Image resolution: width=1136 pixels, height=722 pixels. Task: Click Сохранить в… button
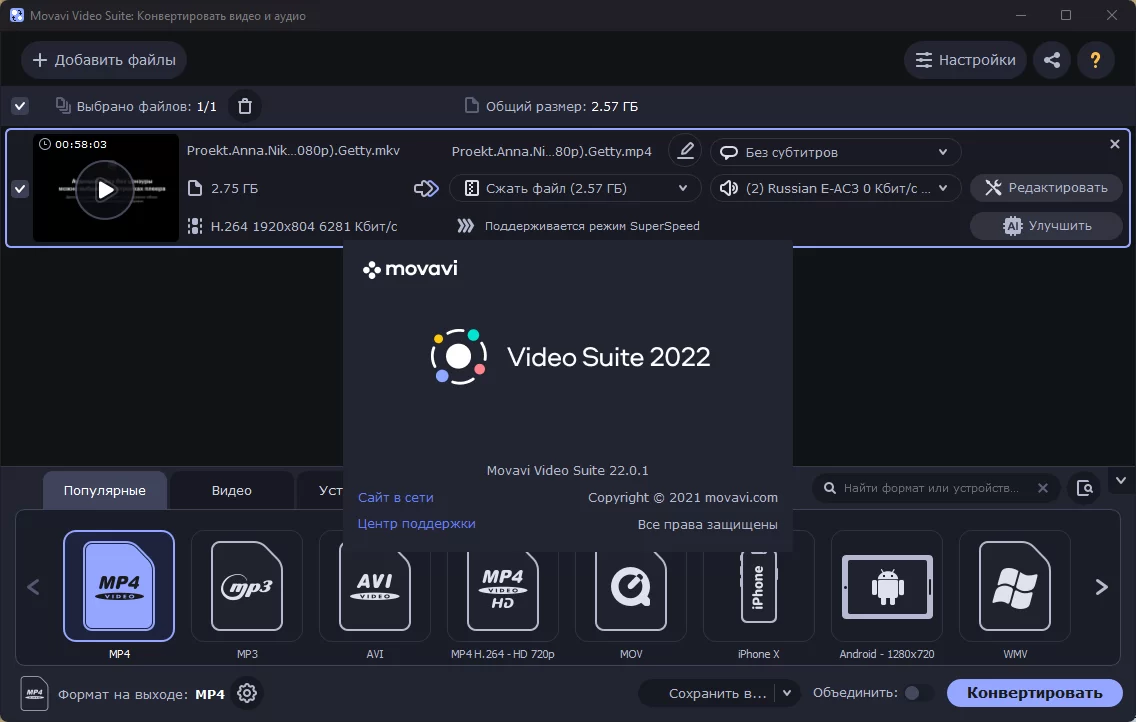click(x=708, y=693)
